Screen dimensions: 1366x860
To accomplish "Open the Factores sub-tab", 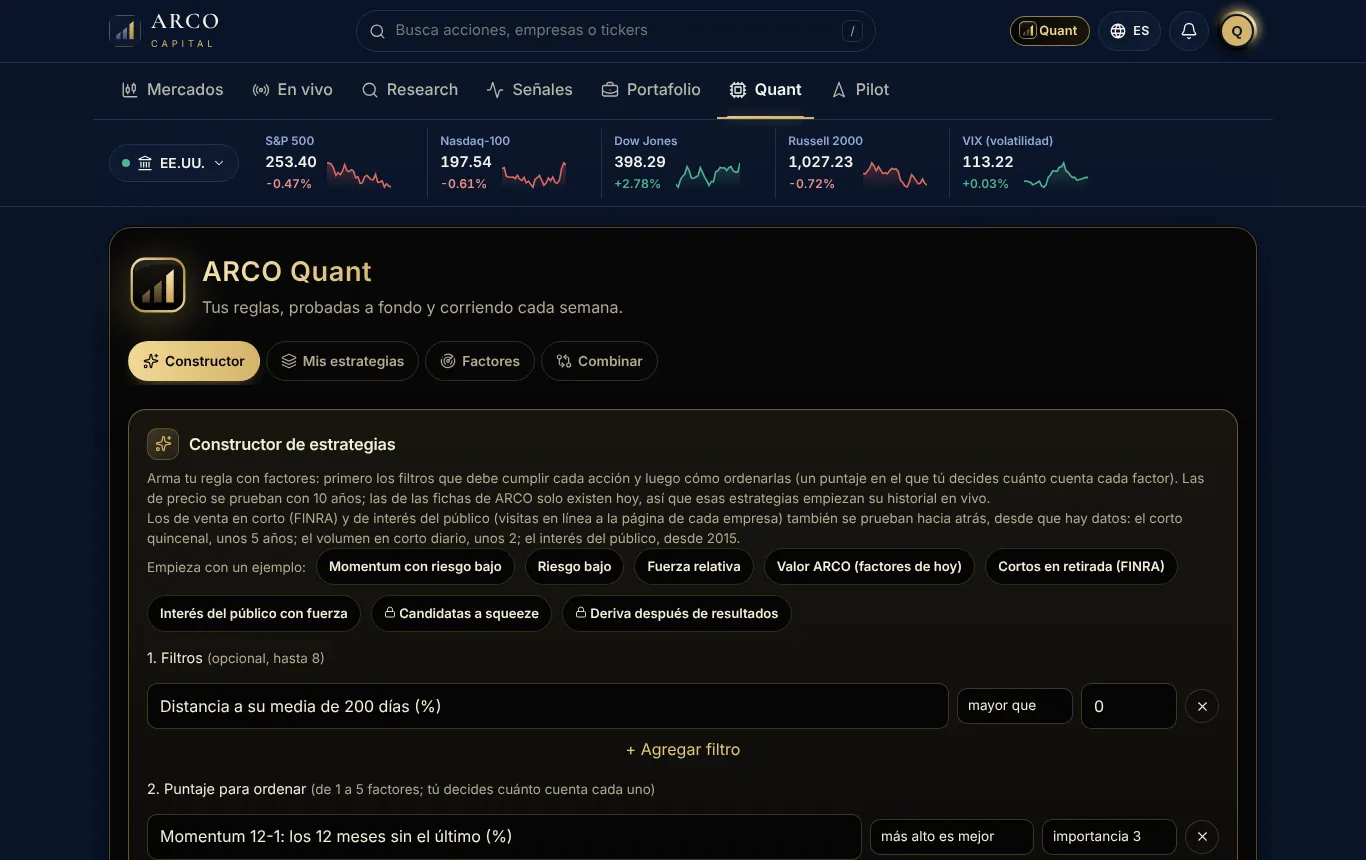I will (x=480, y=361).
